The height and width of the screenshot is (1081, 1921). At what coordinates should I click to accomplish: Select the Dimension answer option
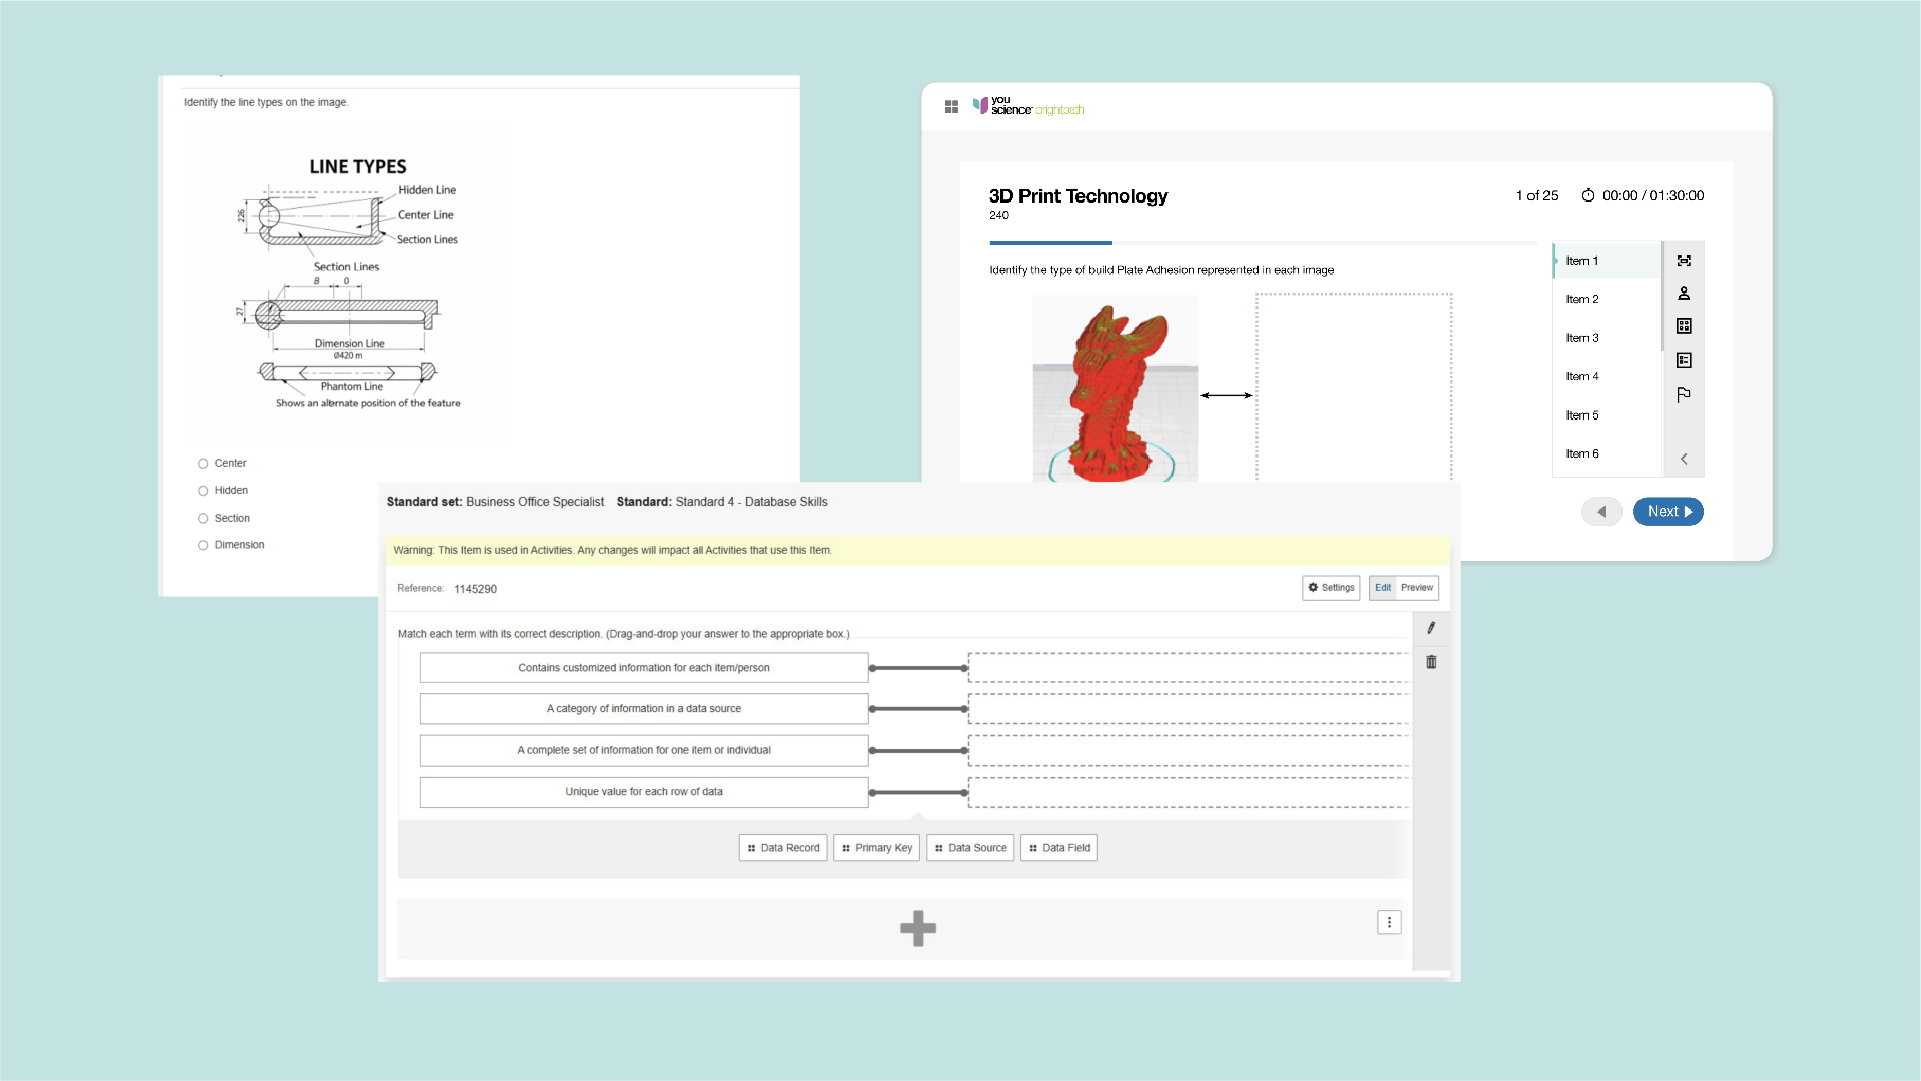point(203,545)
